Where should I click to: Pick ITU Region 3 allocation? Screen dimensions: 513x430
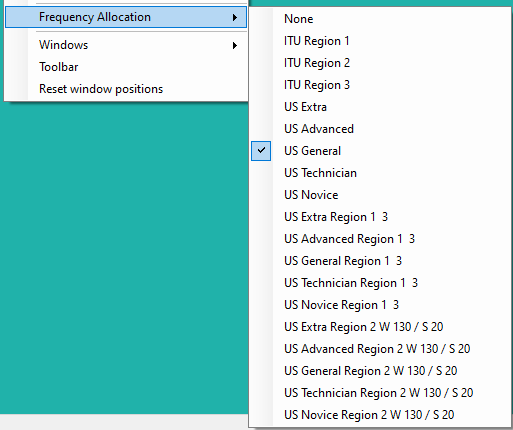(x=380, y=85)
